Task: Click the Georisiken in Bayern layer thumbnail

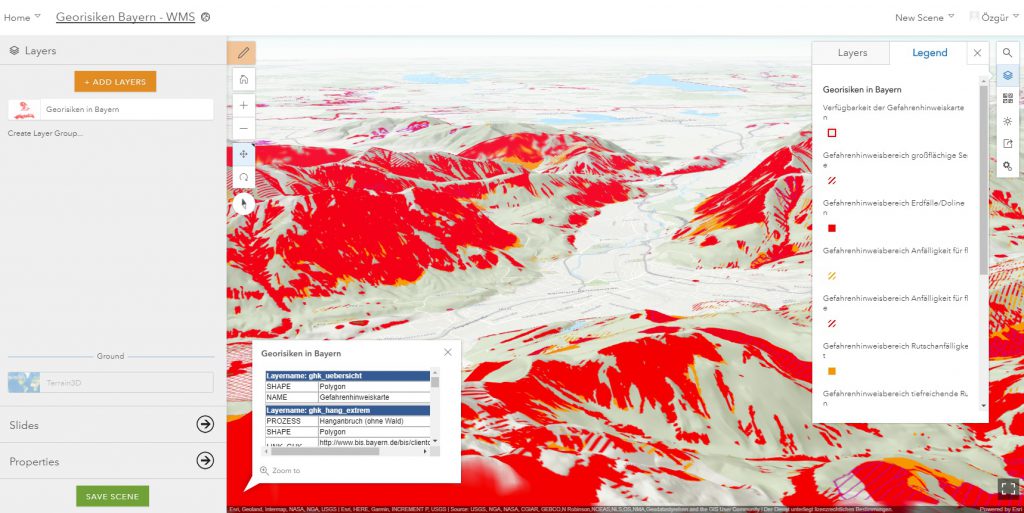Action: 24,110
